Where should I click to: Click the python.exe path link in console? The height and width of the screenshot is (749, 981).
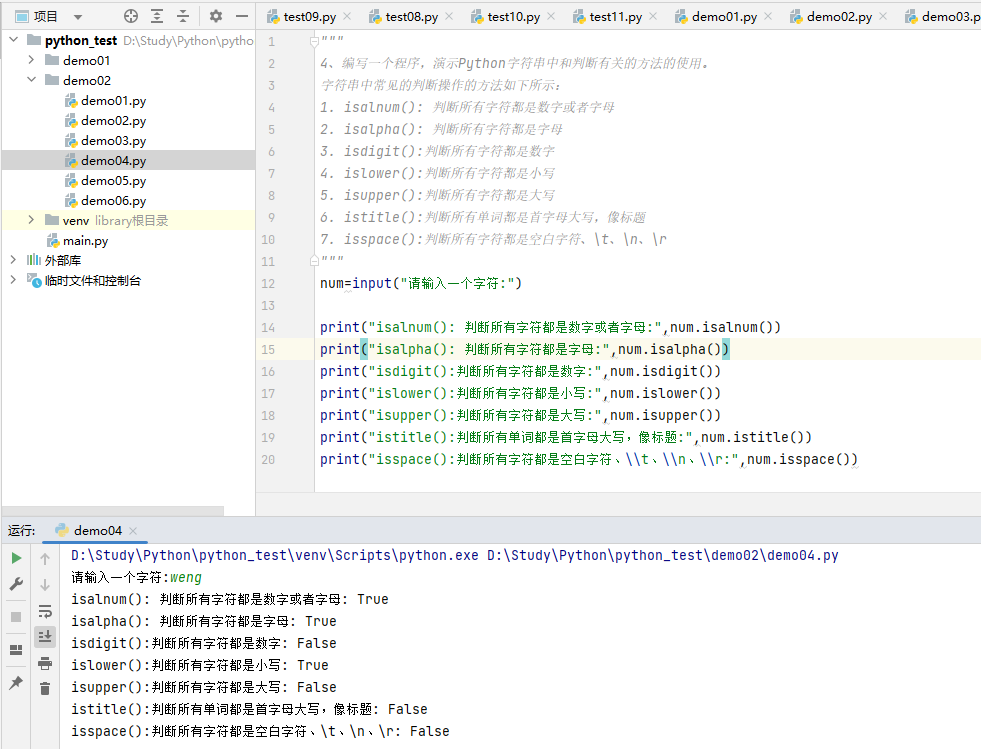pos(275,556)
